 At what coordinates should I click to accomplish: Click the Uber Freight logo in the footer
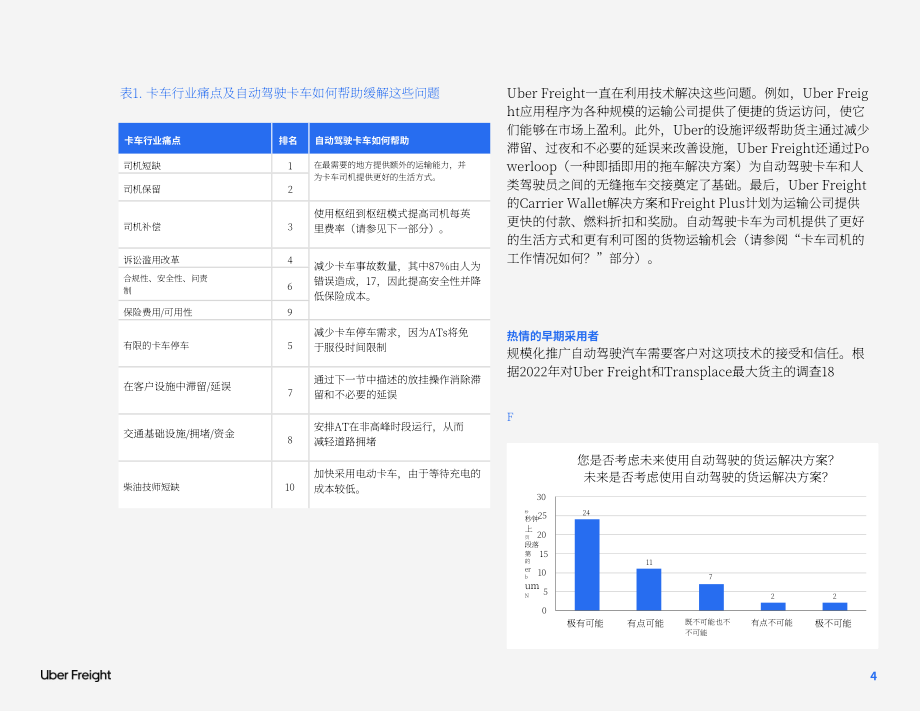(x=76, y=675)
